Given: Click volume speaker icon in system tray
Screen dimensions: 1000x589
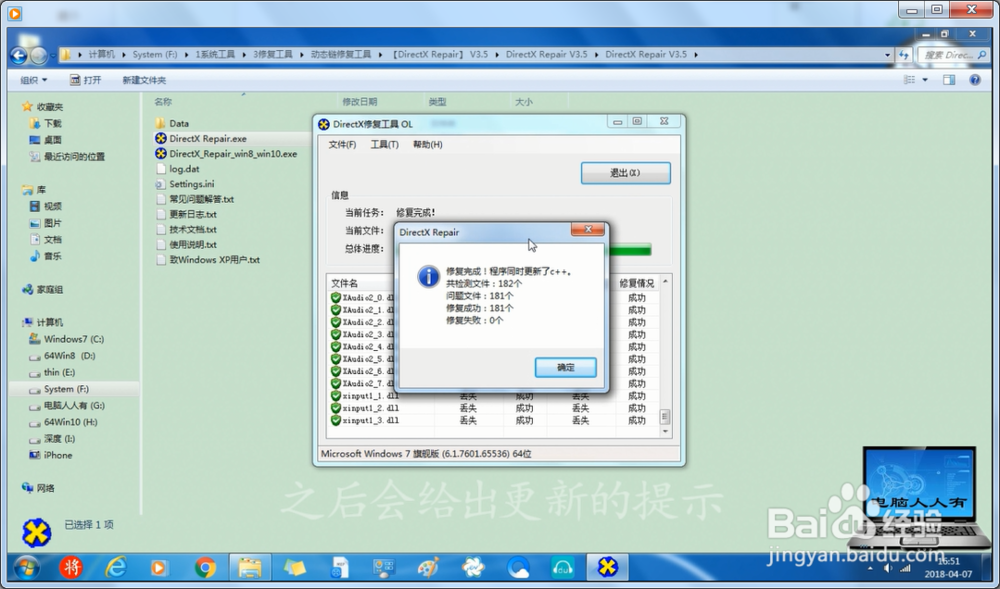Looking at the screenshot, I should [x=888, y=568].
